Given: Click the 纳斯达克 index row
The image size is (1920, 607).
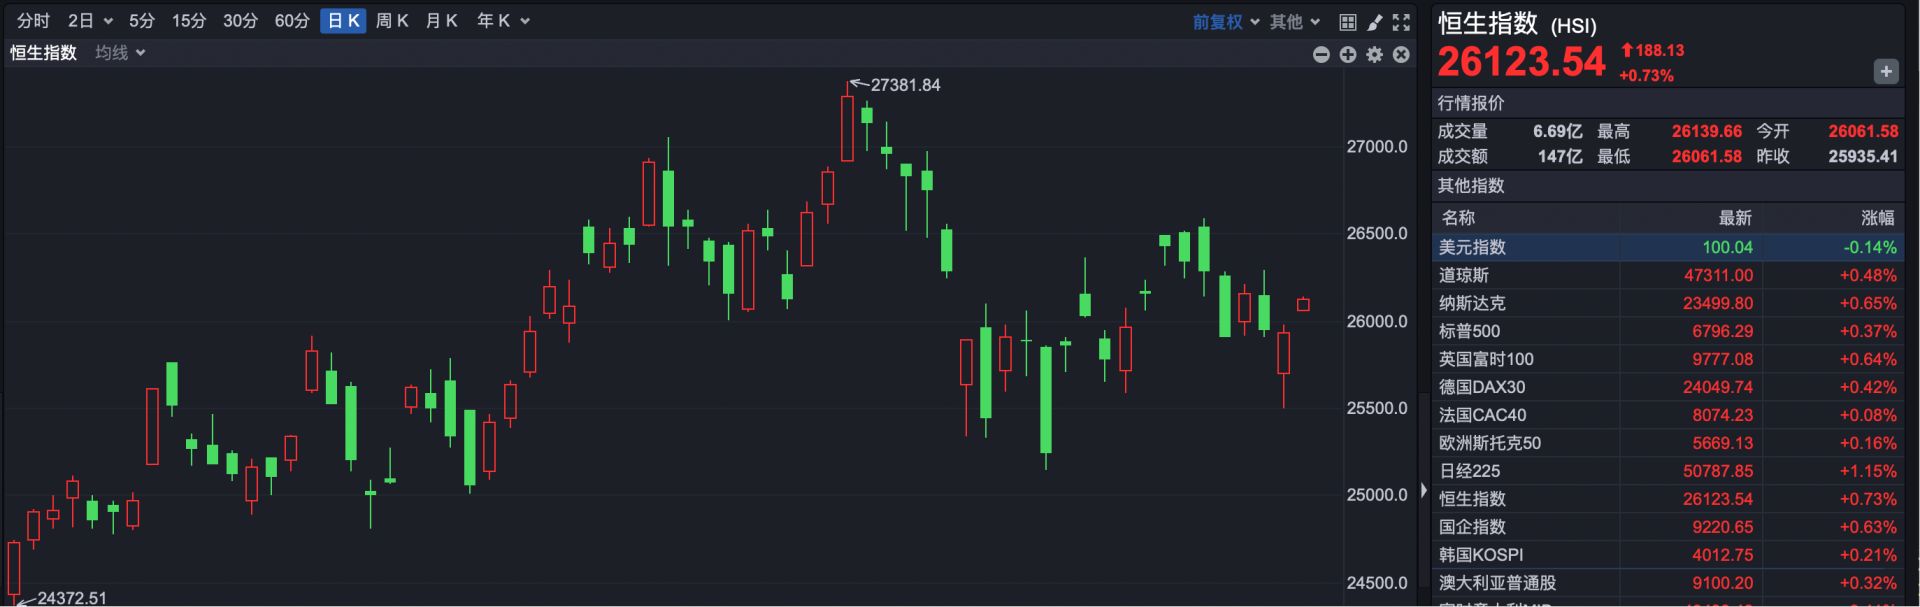Looking at the screenshot, I should tap(1667, 303).
